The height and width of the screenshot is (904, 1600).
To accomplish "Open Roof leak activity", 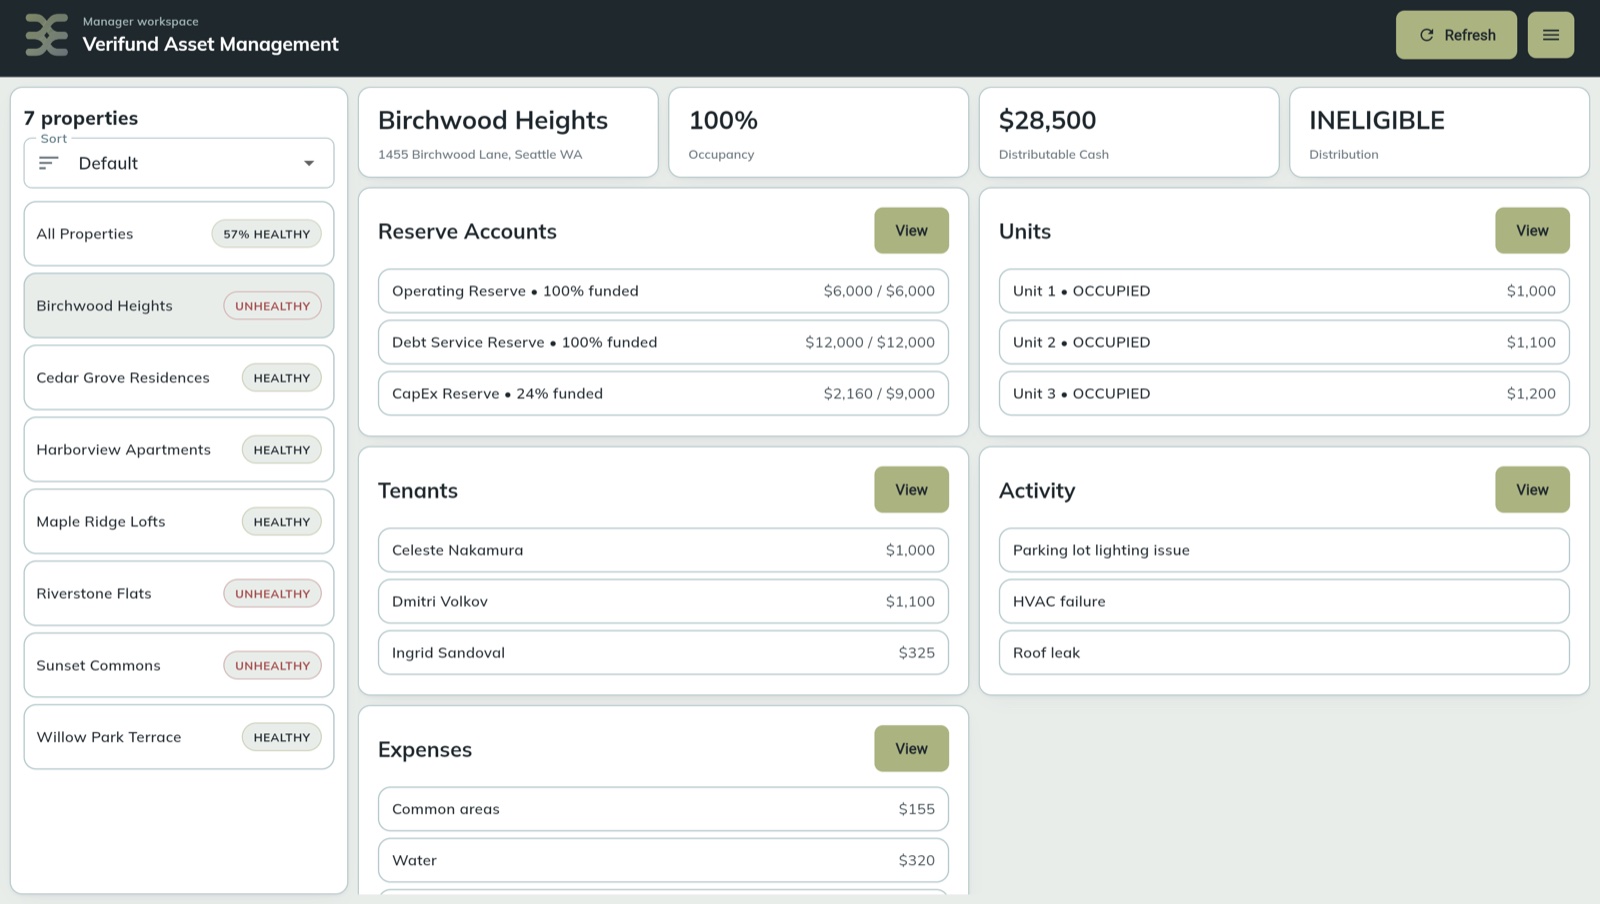I will coord(1284,653).
